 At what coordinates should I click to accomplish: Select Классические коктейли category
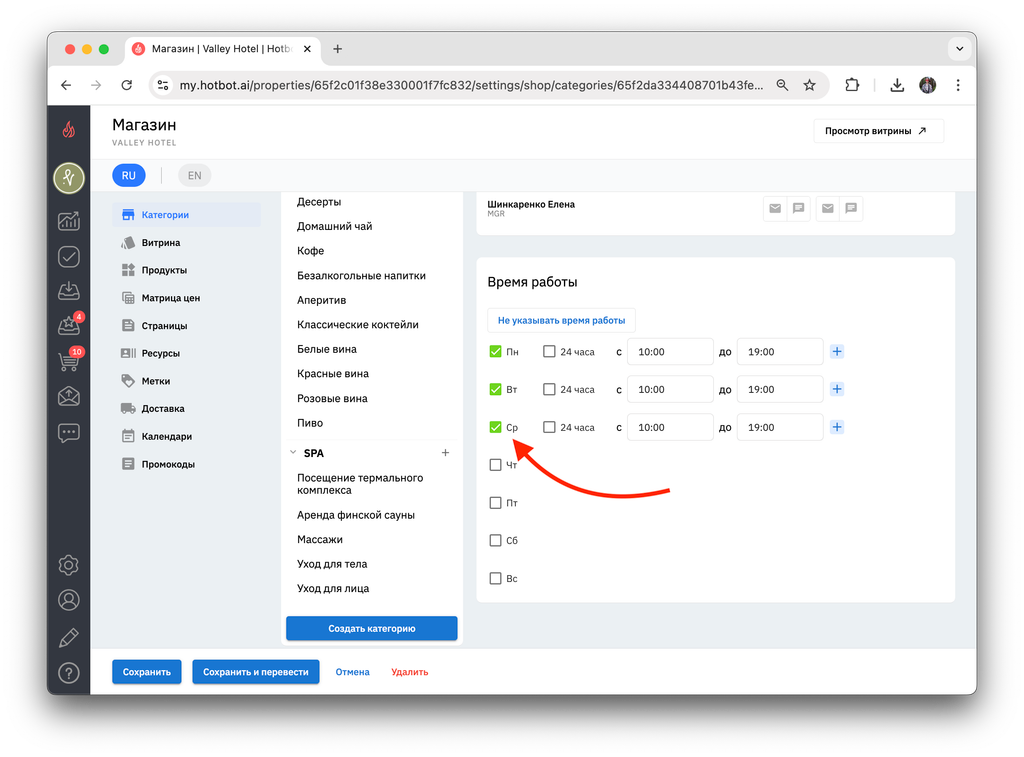pos(358,325)
